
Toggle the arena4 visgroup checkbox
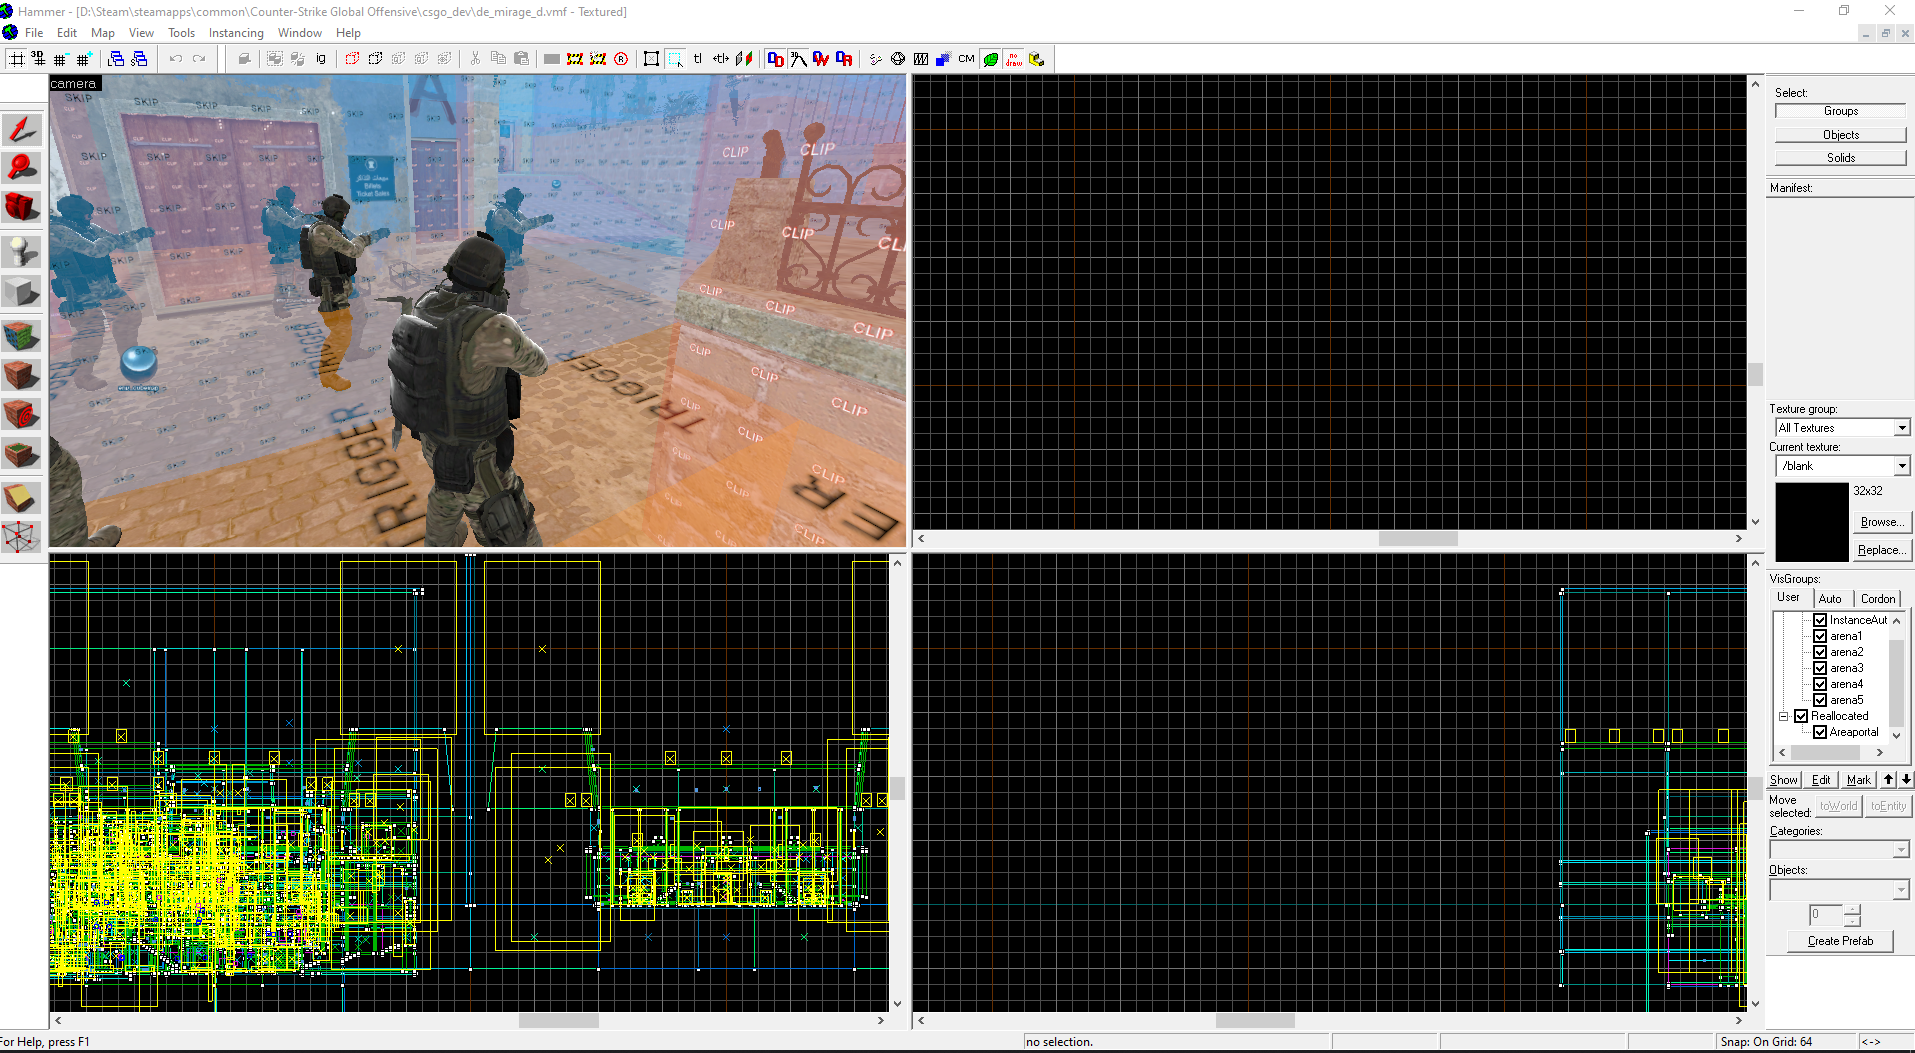point(1820,684)
